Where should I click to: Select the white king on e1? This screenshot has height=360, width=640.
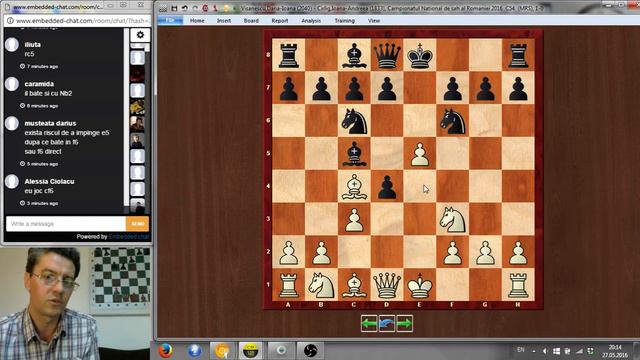point(420,284)
